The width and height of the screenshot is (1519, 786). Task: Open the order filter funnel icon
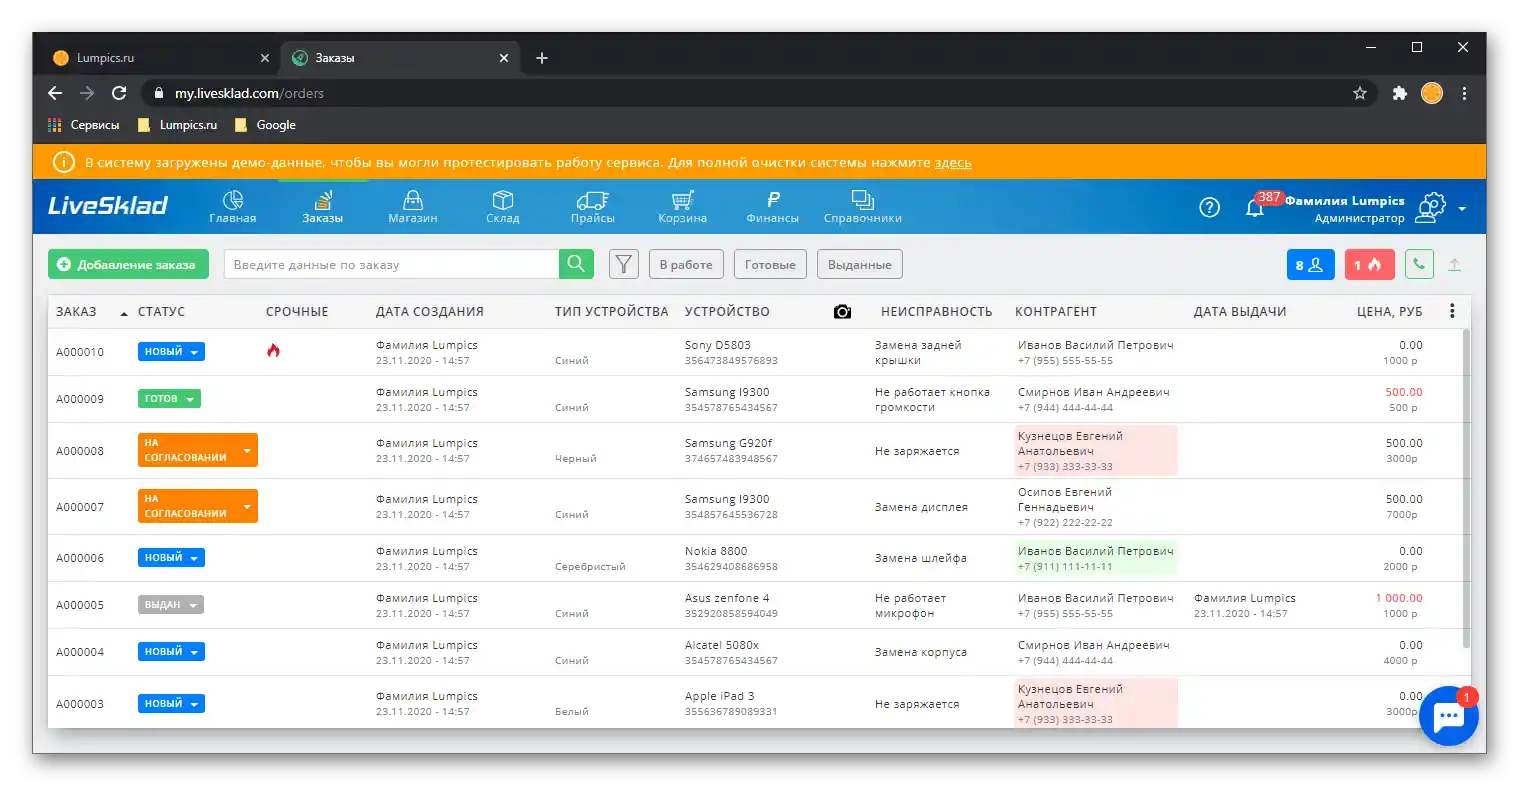(x=623, y=263)
